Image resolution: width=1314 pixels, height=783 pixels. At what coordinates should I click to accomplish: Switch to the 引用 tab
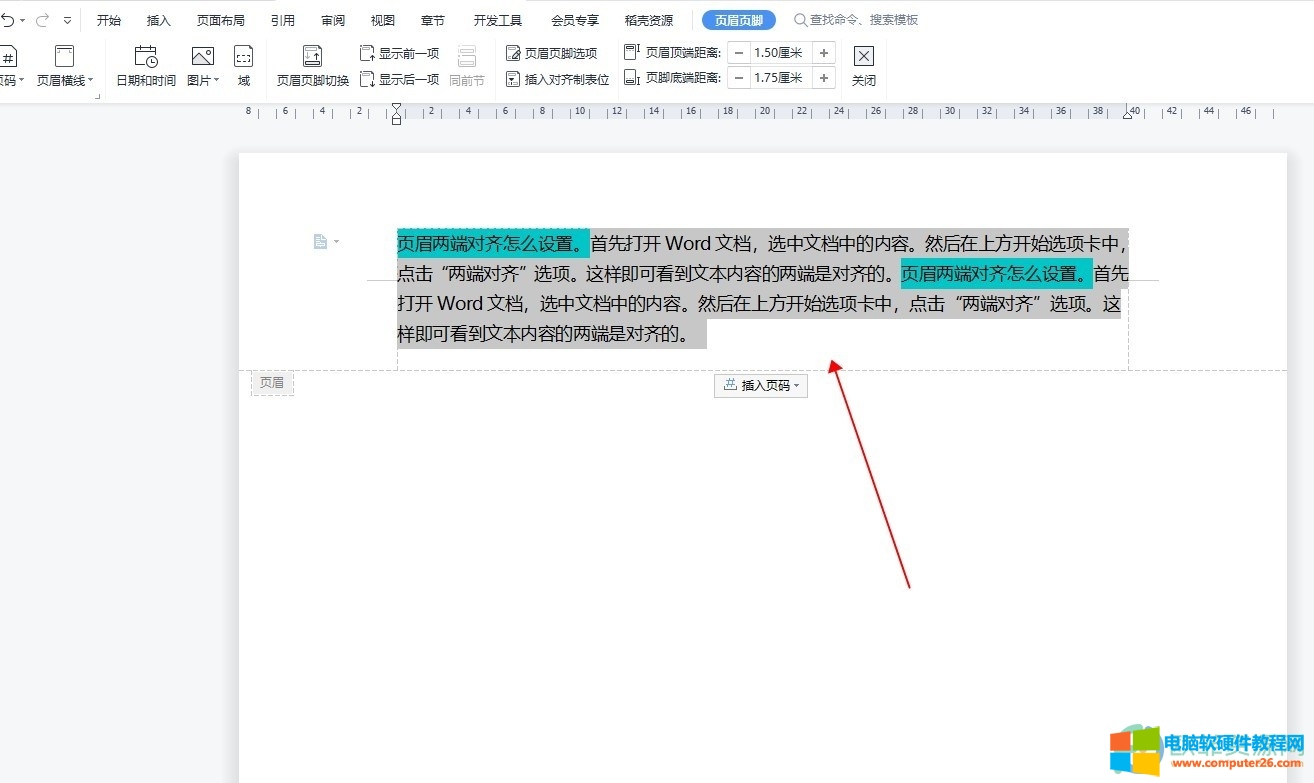pos(283,20)
